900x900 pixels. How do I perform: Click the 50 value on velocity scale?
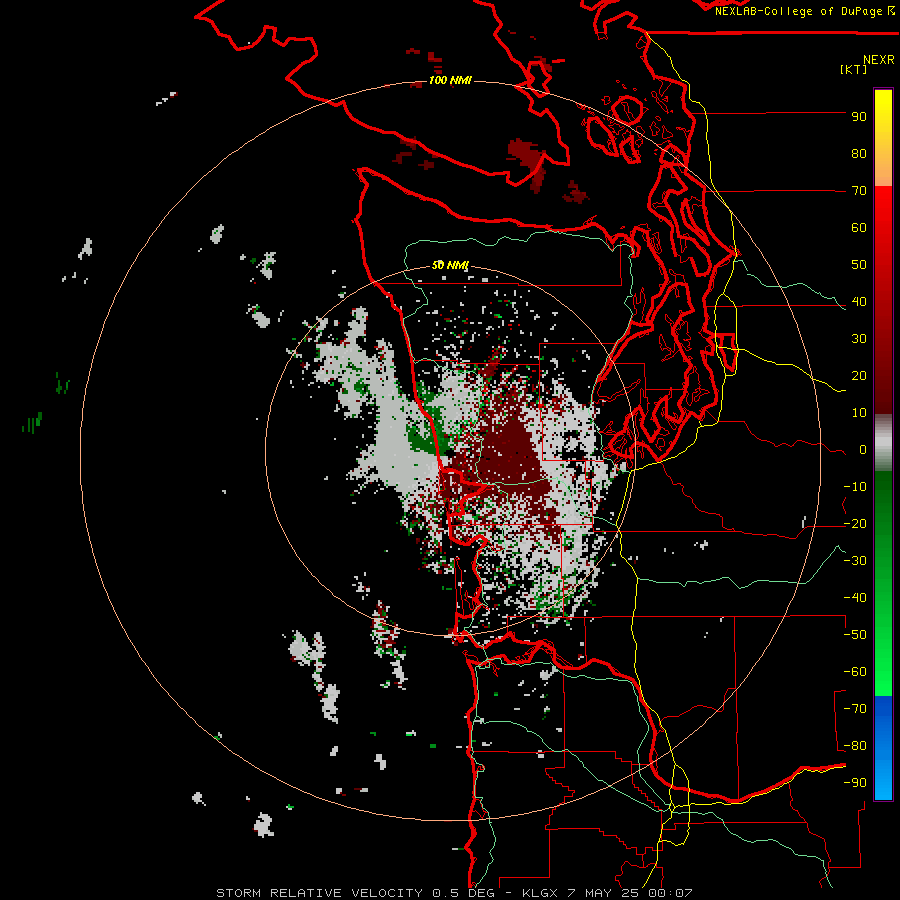tap(859, 265)
